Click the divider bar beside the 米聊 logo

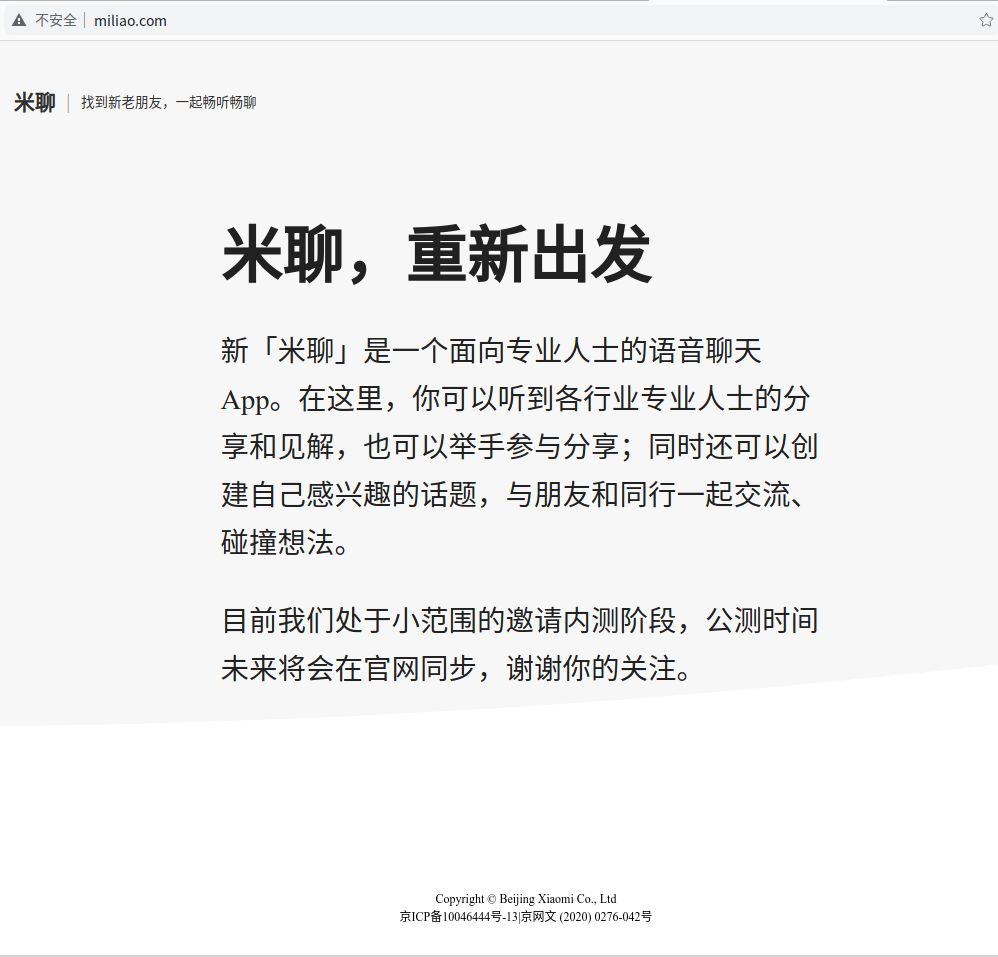click(x=67, y=101)
